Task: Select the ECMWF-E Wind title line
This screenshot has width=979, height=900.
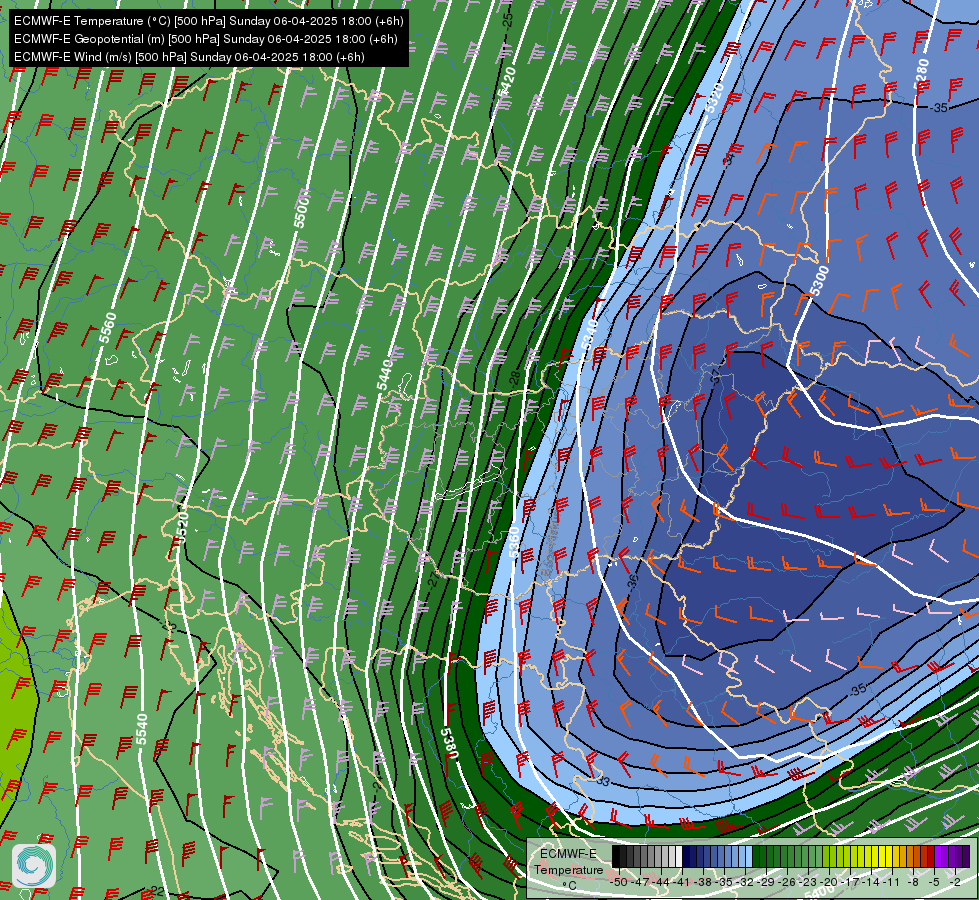Action: point(189,57)
